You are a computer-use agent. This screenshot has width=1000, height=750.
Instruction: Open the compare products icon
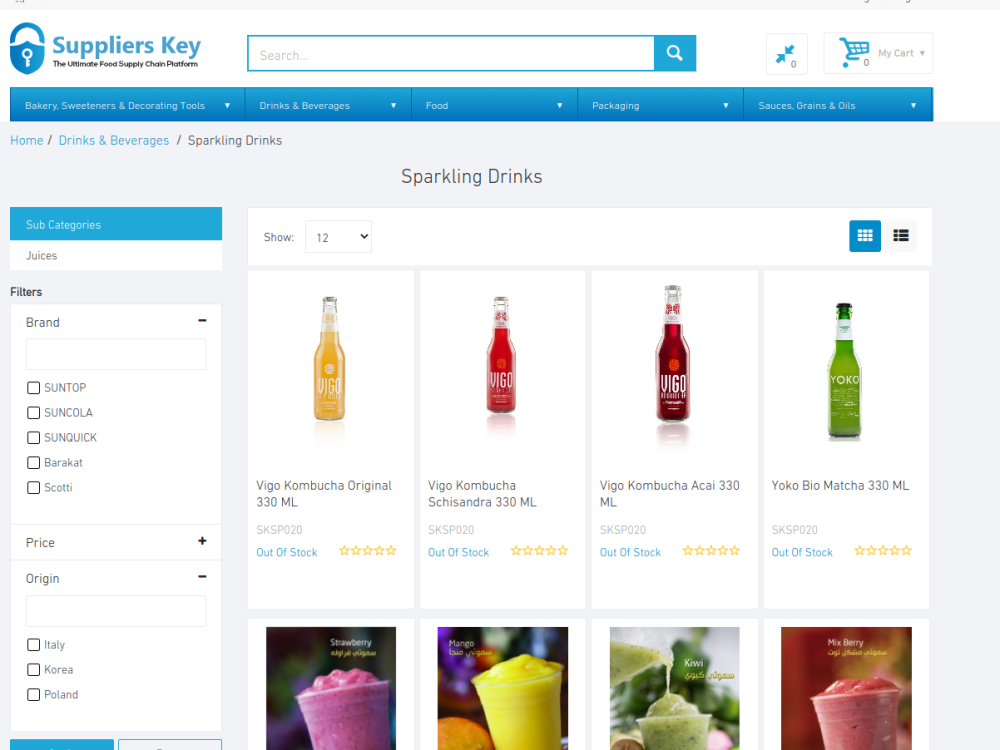point(786,54)
